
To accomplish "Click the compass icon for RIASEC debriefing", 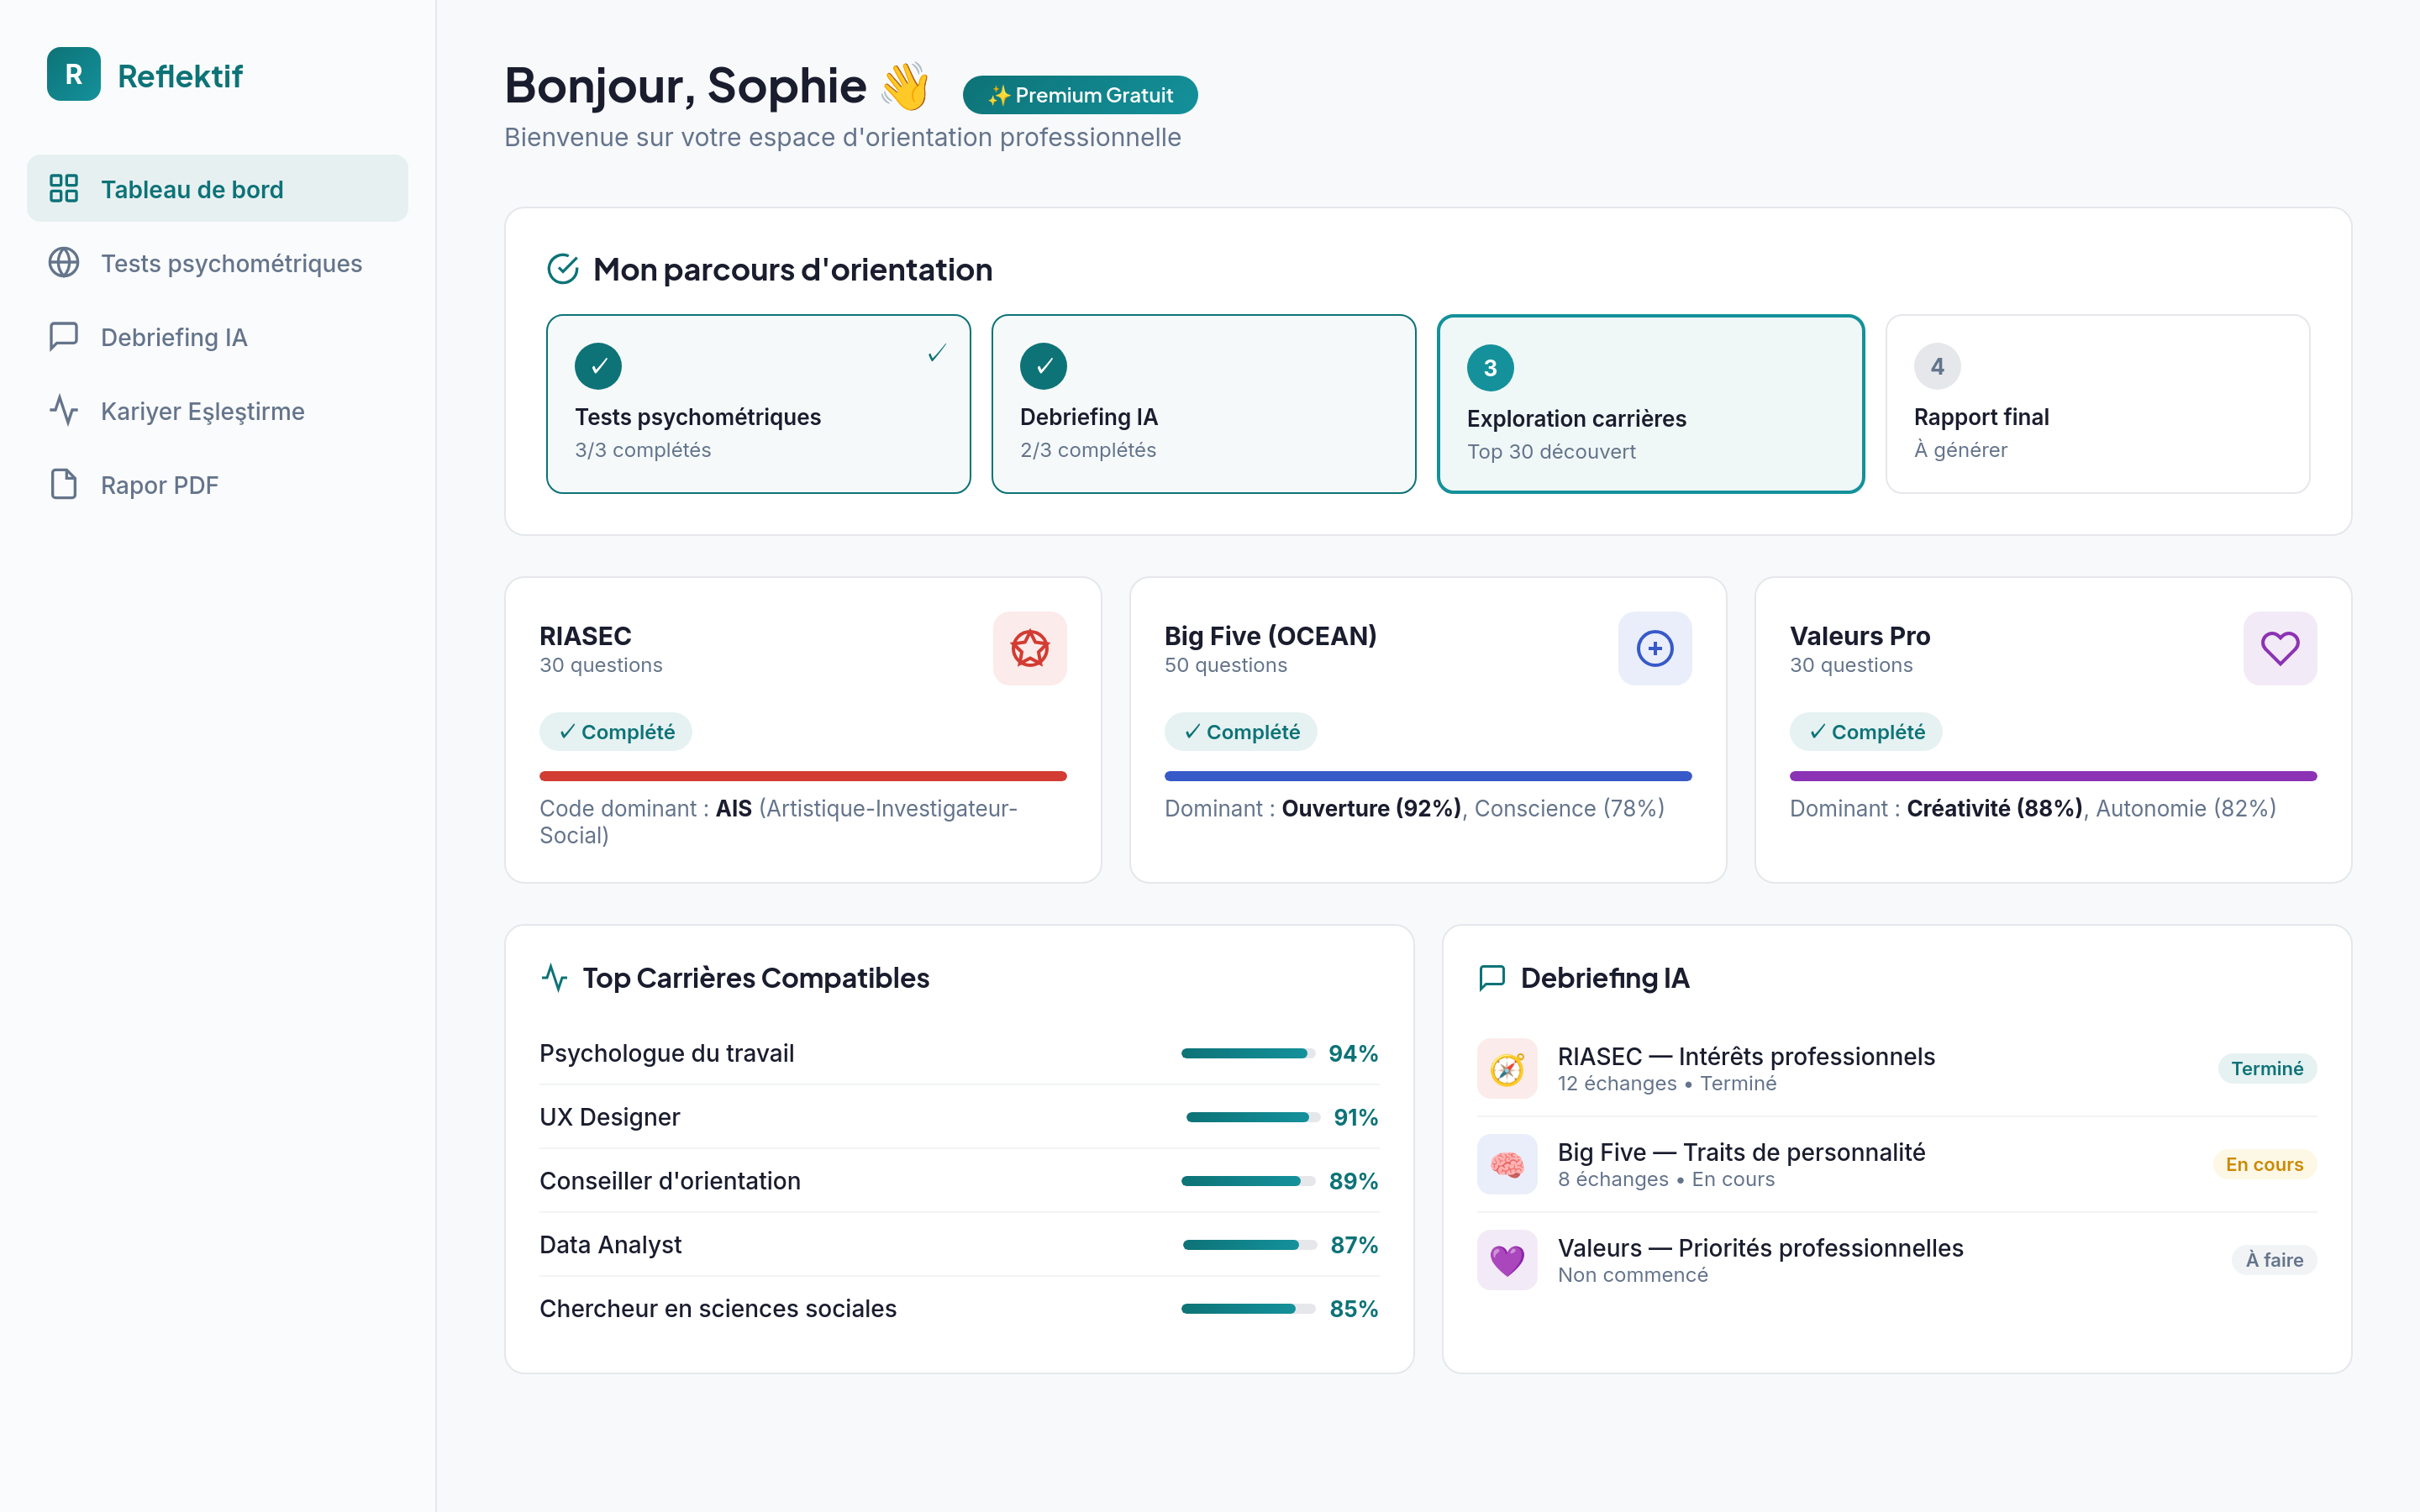I will pos(1506,1068).
